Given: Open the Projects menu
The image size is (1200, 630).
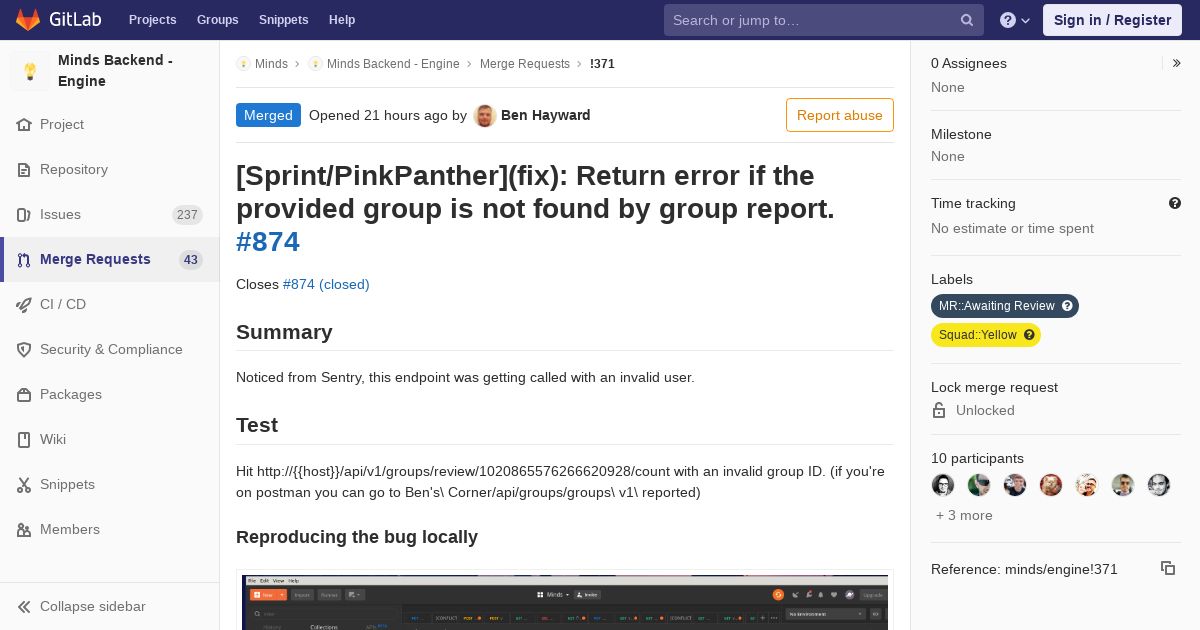Looking at the screenshot, I should tap(152, 20).
